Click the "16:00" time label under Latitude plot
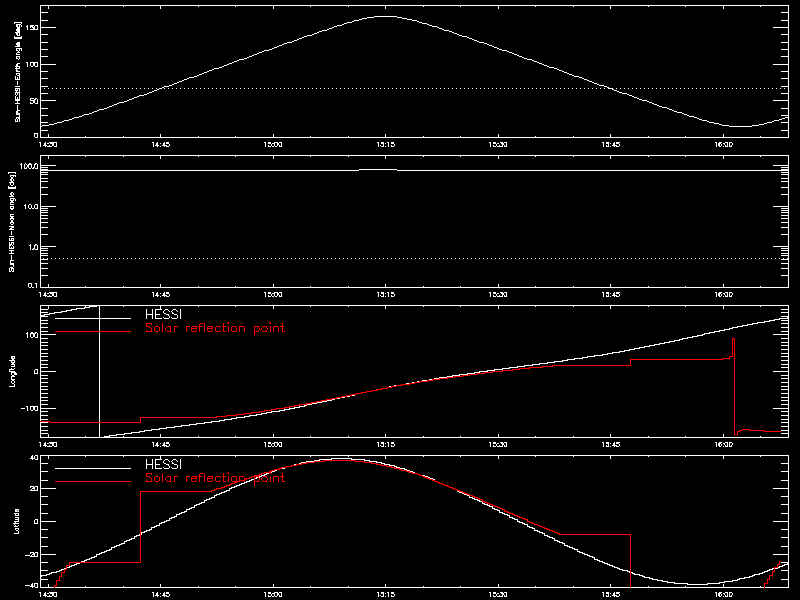This screenshot has width=800, height=600. click(723, 595)
